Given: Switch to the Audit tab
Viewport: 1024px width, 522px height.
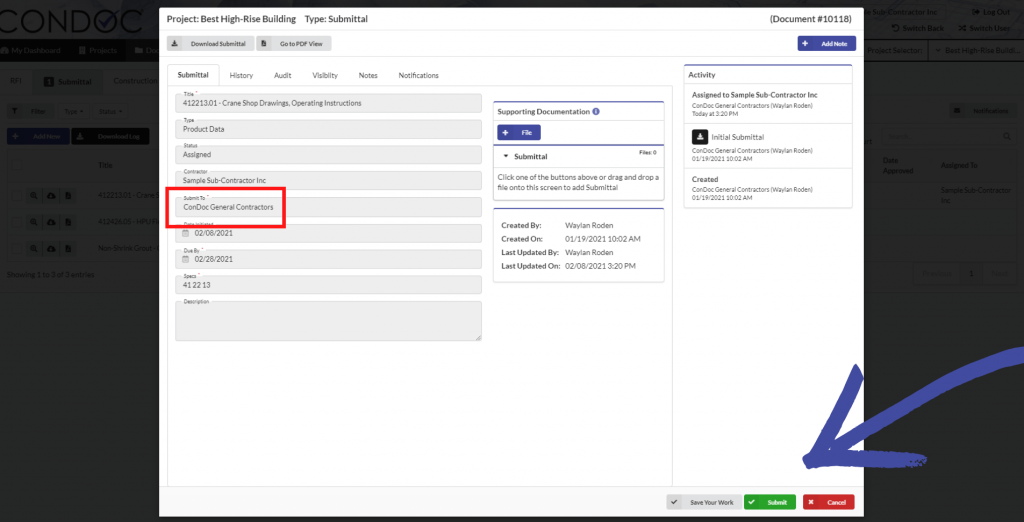Looking at the screenshot, I should coord(283,75).
